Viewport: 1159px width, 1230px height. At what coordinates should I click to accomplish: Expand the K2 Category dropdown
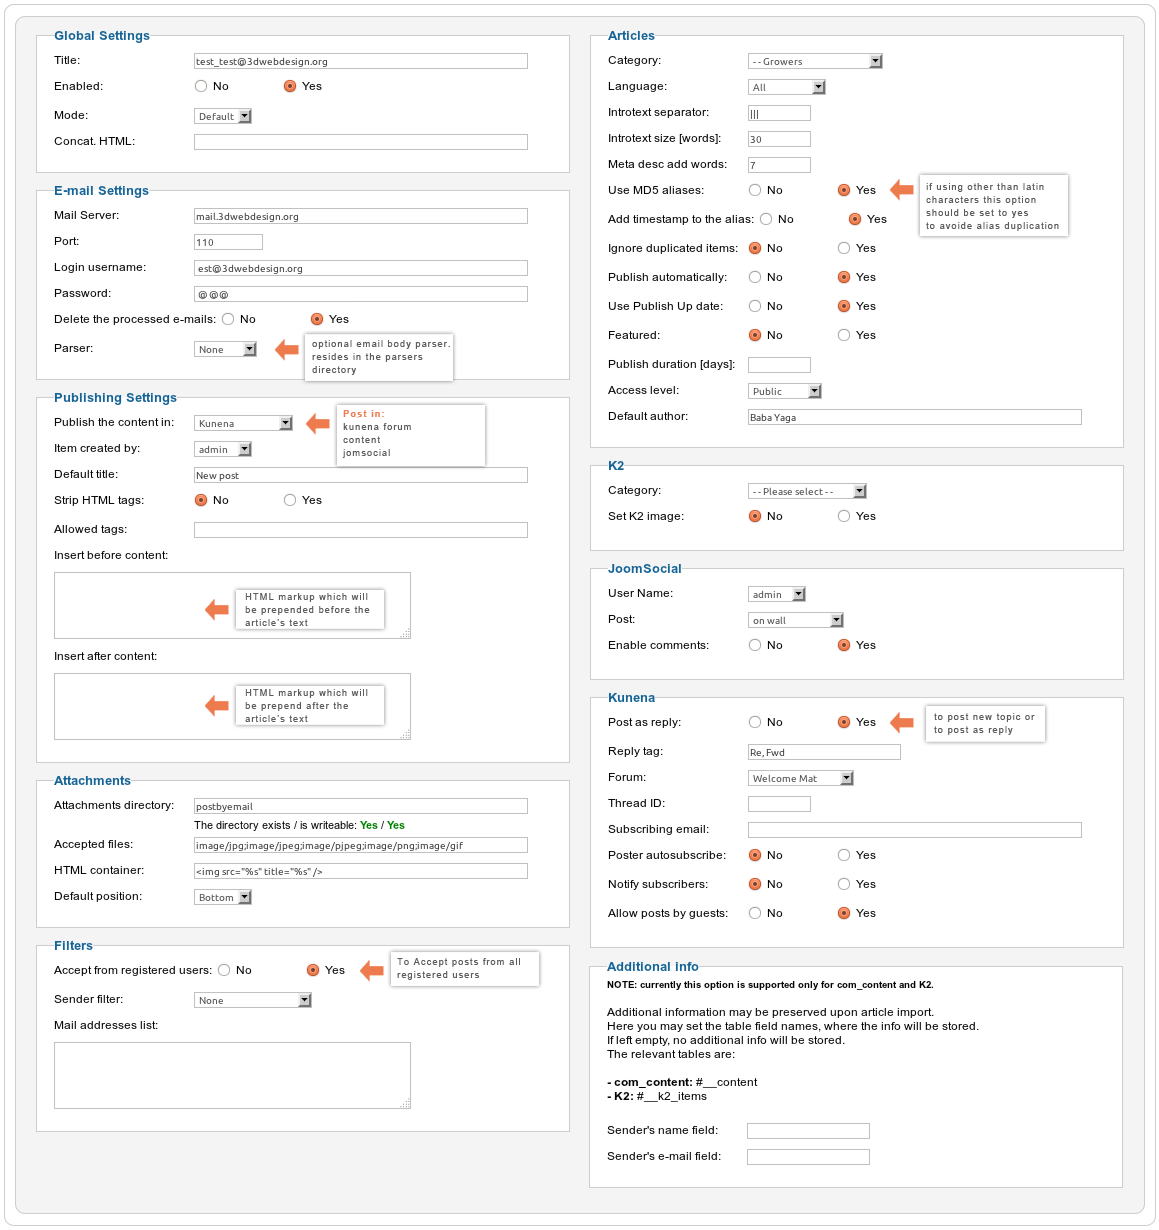[807, 491]
